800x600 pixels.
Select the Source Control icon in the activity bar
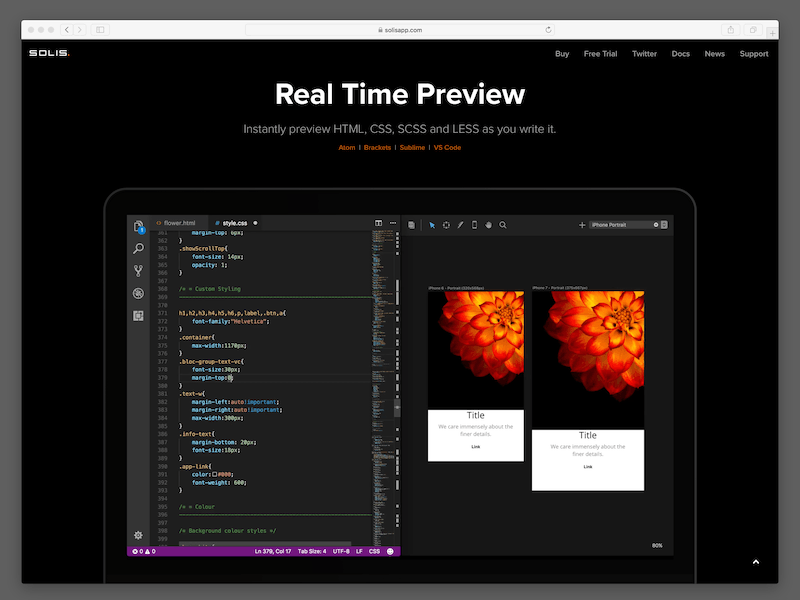(x=138, y=270)
